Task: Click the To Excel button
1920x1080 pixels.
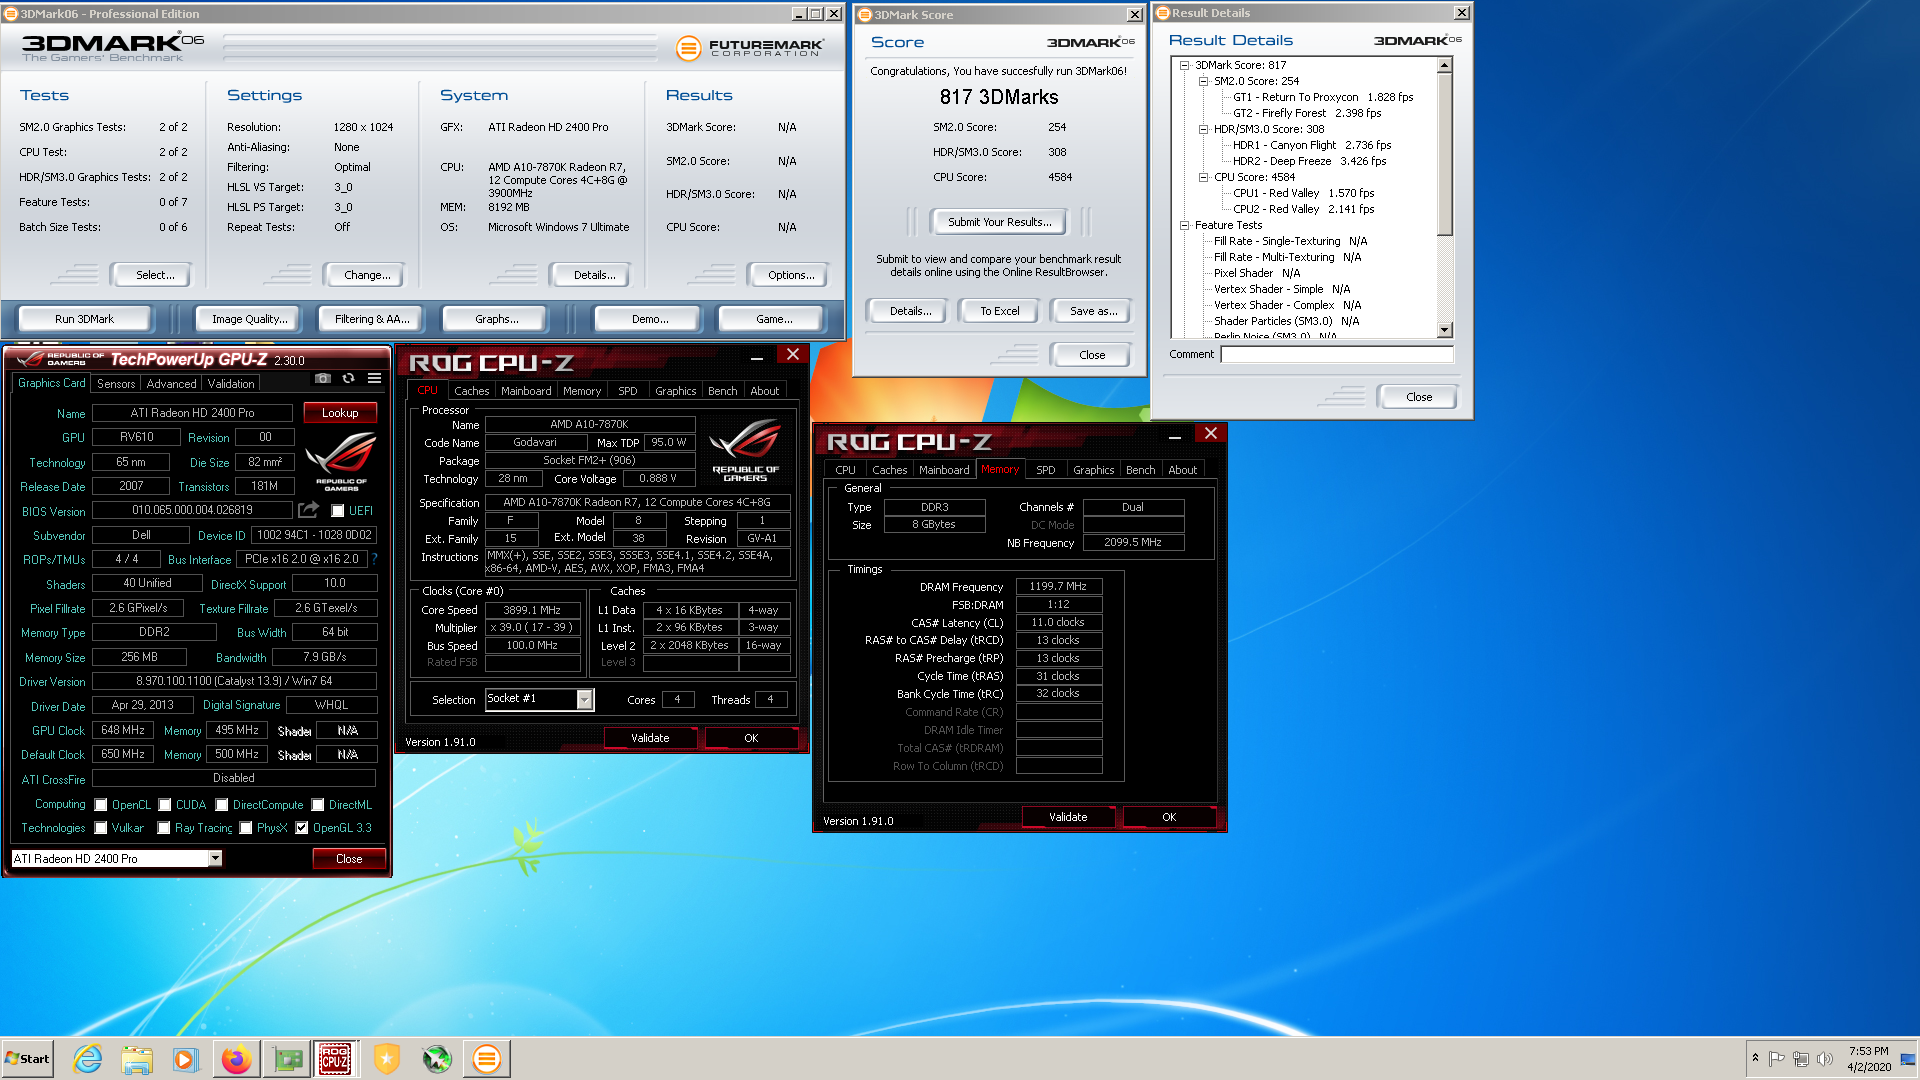Action: click(1000, 311)
